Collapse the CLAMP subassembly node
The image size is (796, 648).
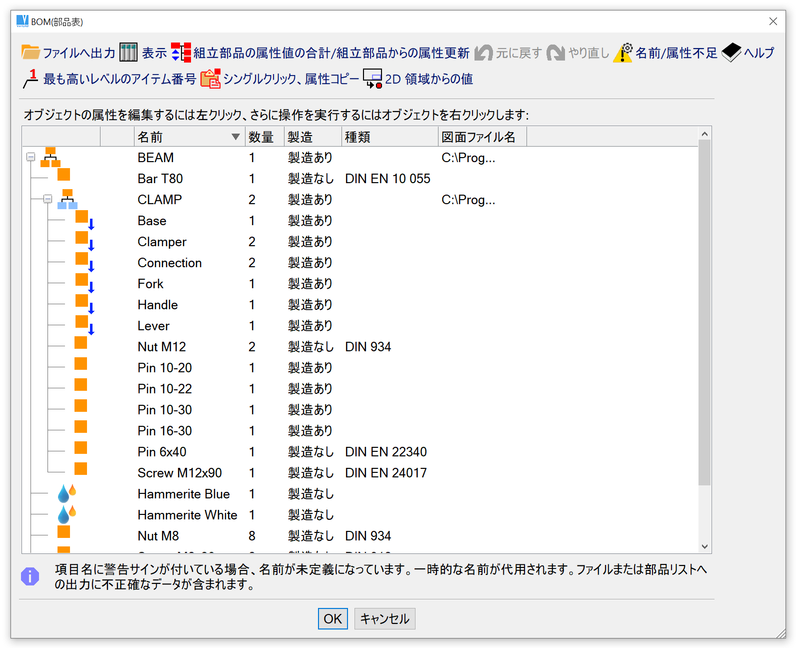pos(47,200)
